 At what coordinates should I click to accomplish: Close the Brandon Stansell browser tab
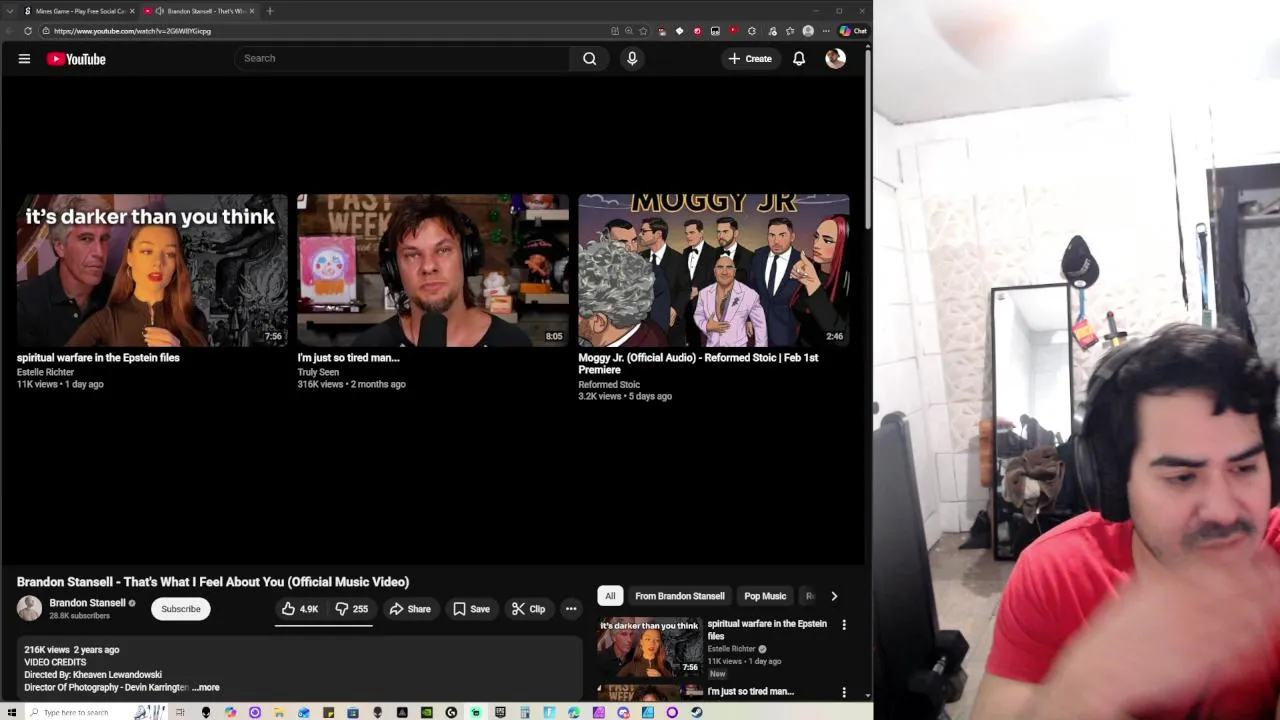[252, 11]
